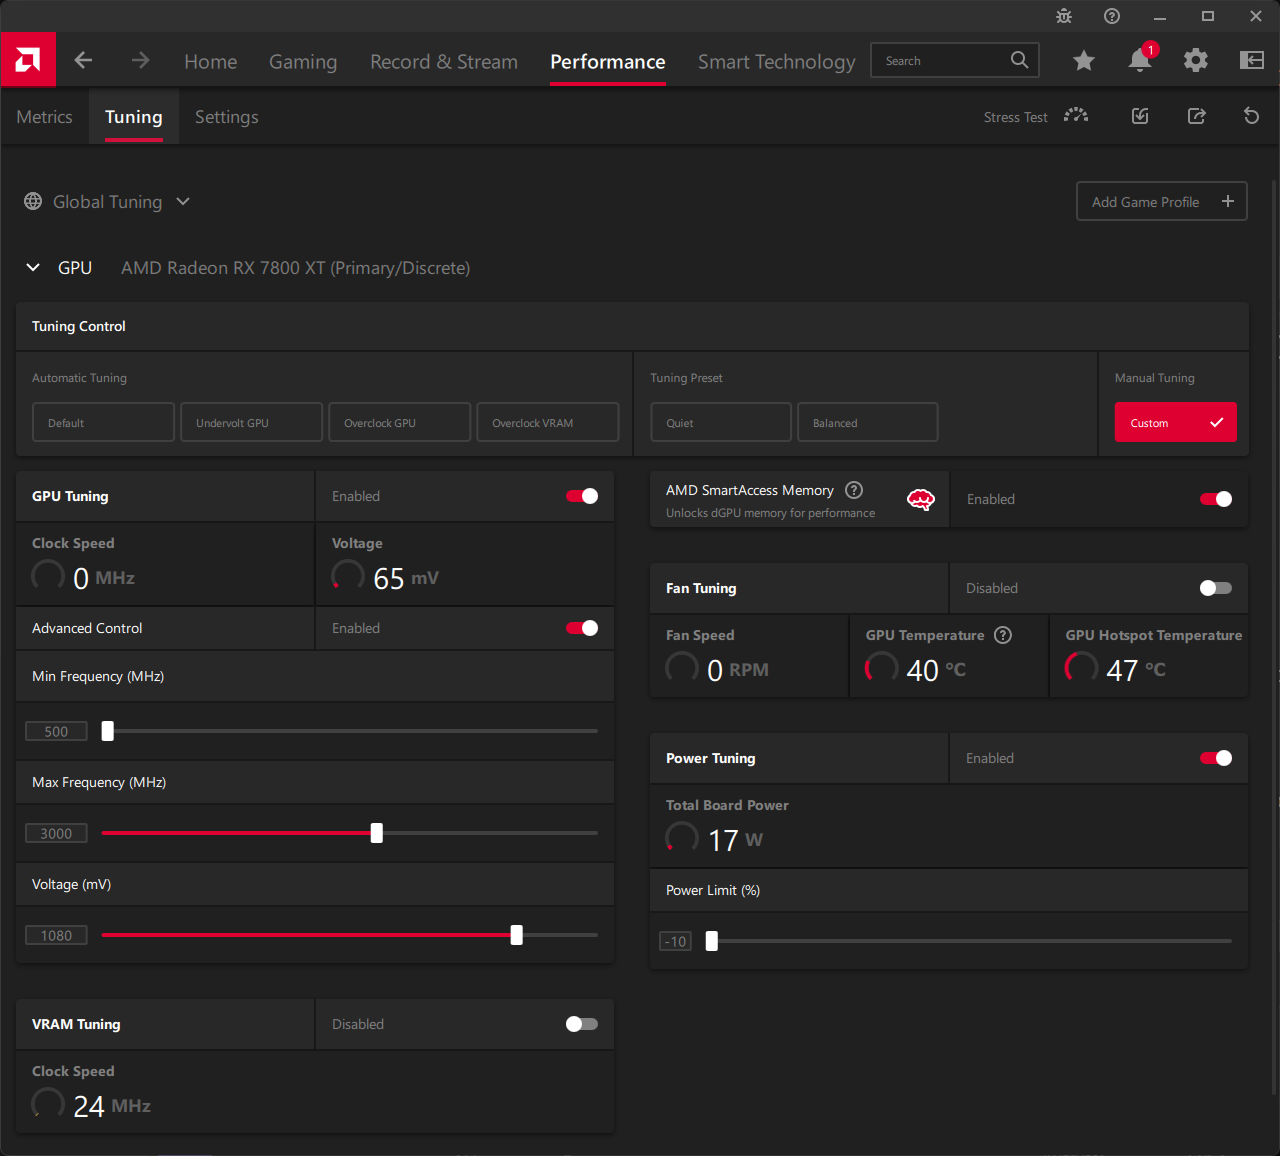Click Power Limit value box -10
1280x1156 pixels.
[x=676, y=941]
